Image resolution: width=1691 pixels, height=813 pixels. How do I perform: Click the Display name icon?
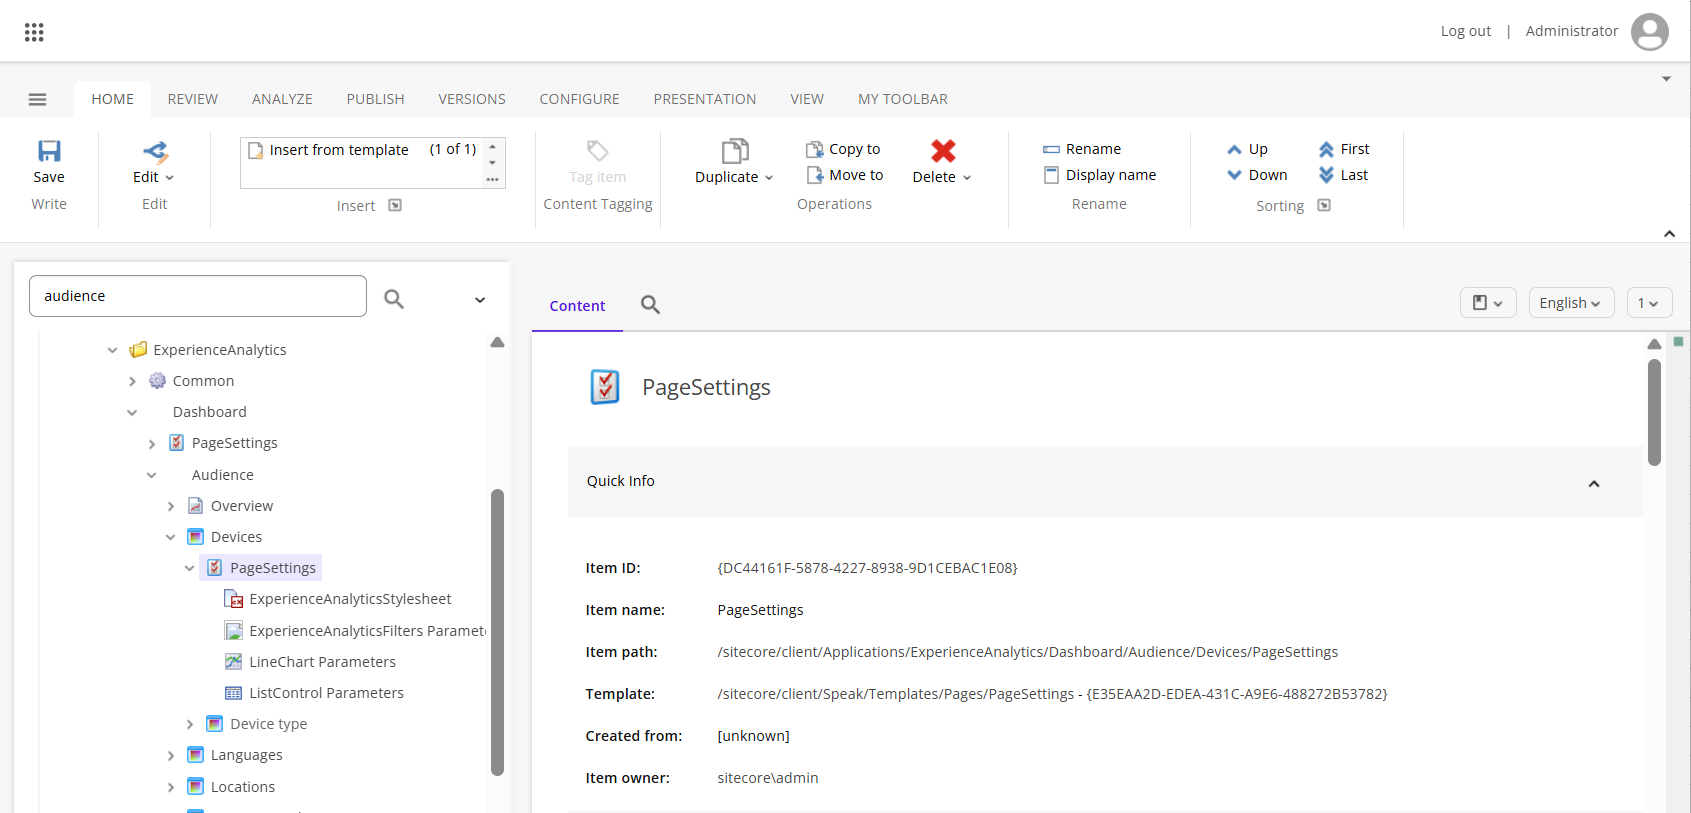click(x=1051, y=175)
